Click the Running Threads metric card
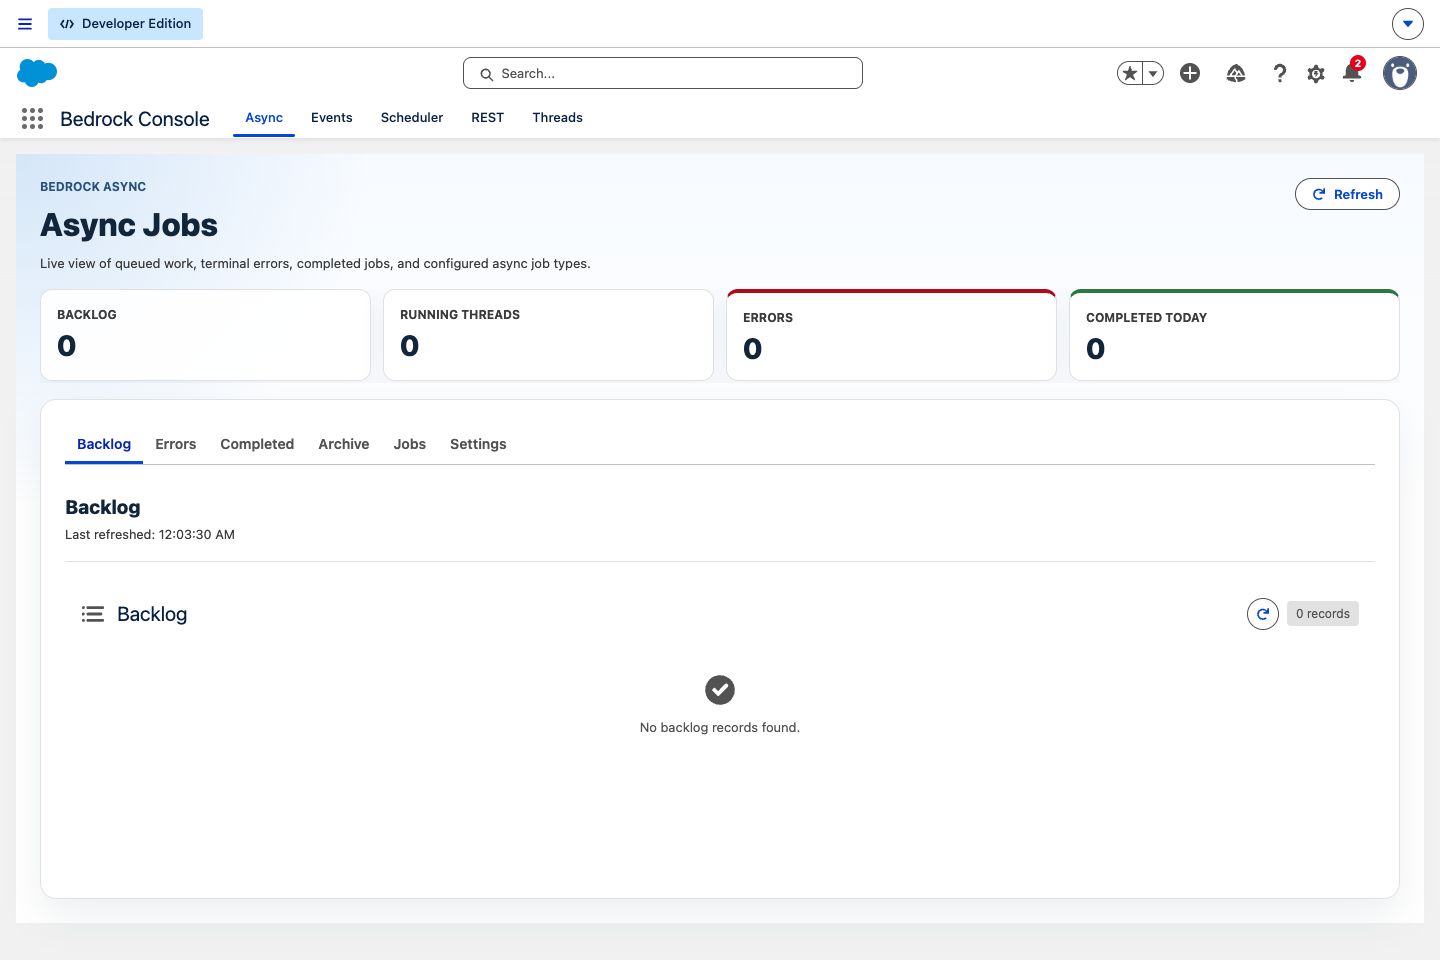This screenshot has height=960, width=1440. (548, 335)
